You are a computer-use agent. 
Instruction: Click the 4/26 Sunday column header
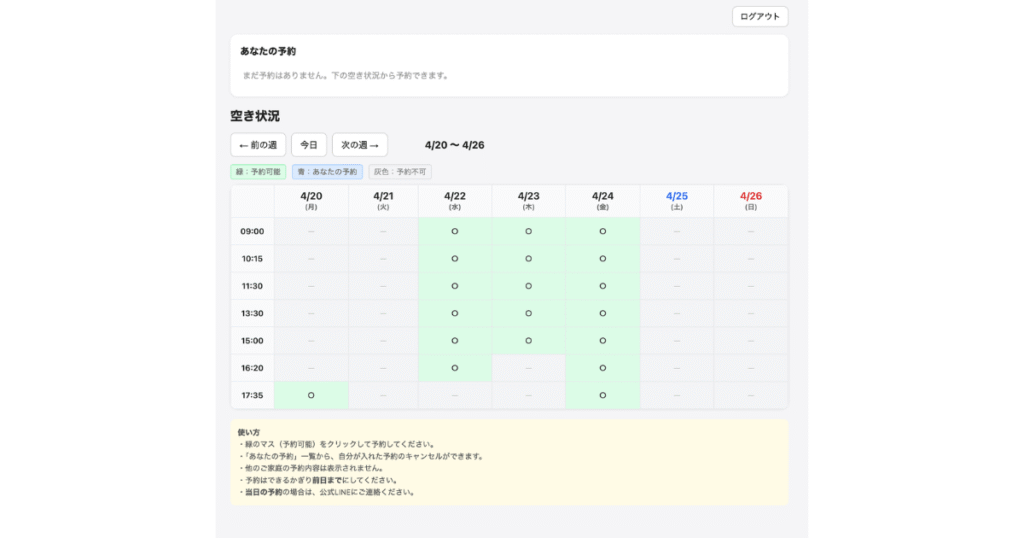tap(751, 201)
